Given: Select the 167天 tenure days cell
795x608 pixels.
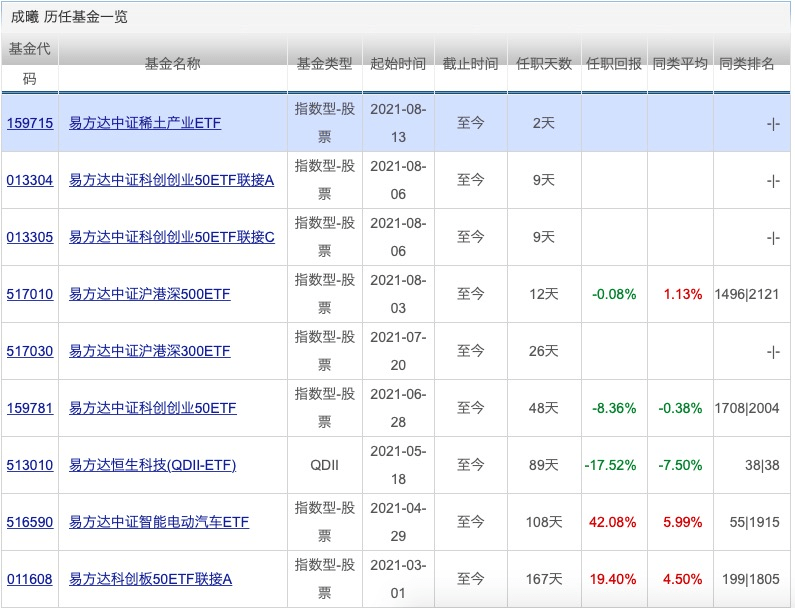Looking at the screenshot, I should (544, 579).
